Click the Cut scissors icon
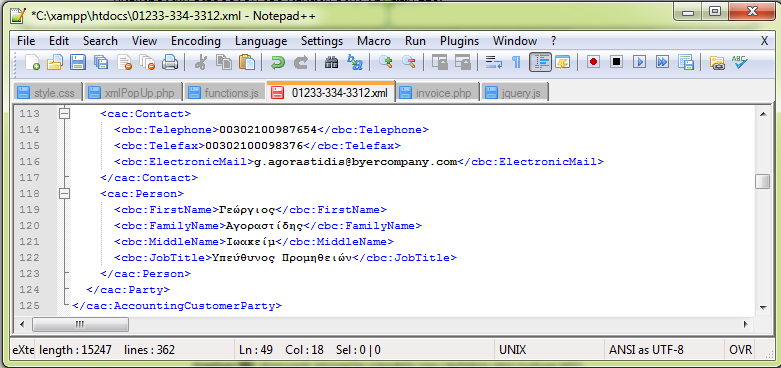The image size is (781, 368). pos(201,62)
